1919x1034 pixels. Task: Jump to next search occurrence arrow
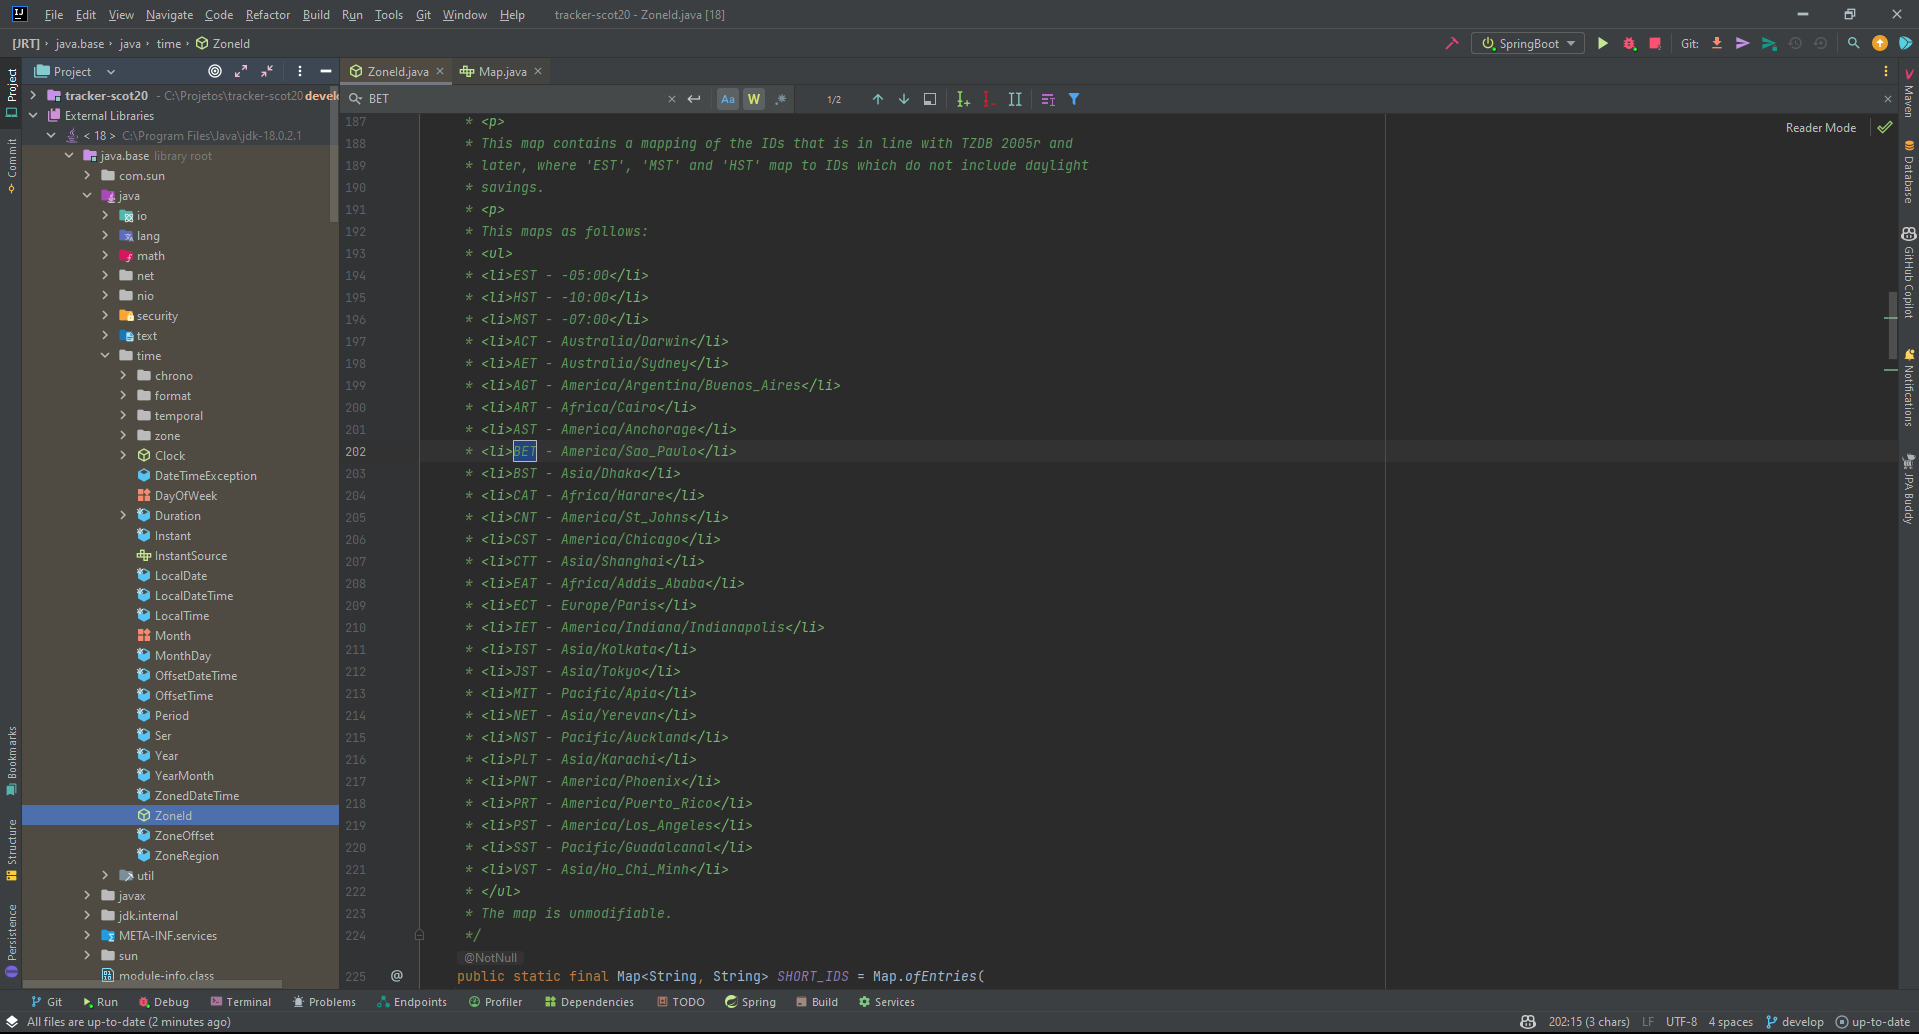(904, 99)
